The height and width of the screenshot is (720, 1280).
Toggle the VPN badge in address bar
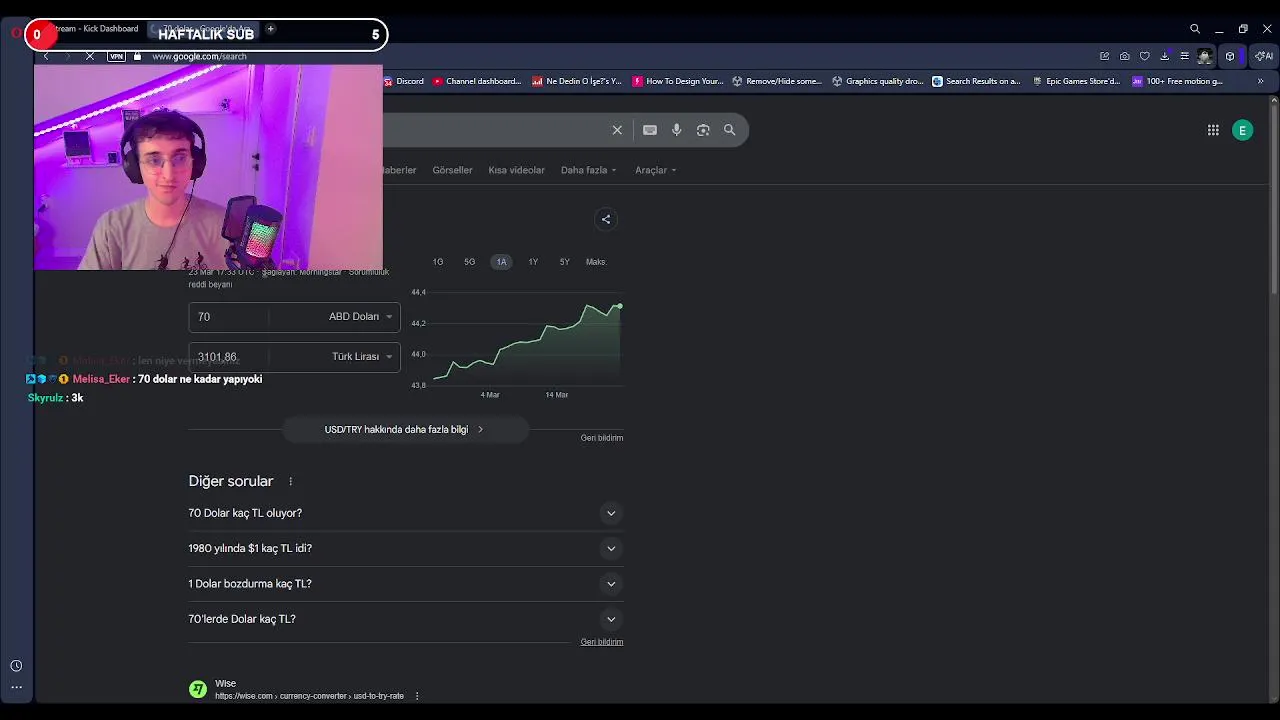click(116, 56)
